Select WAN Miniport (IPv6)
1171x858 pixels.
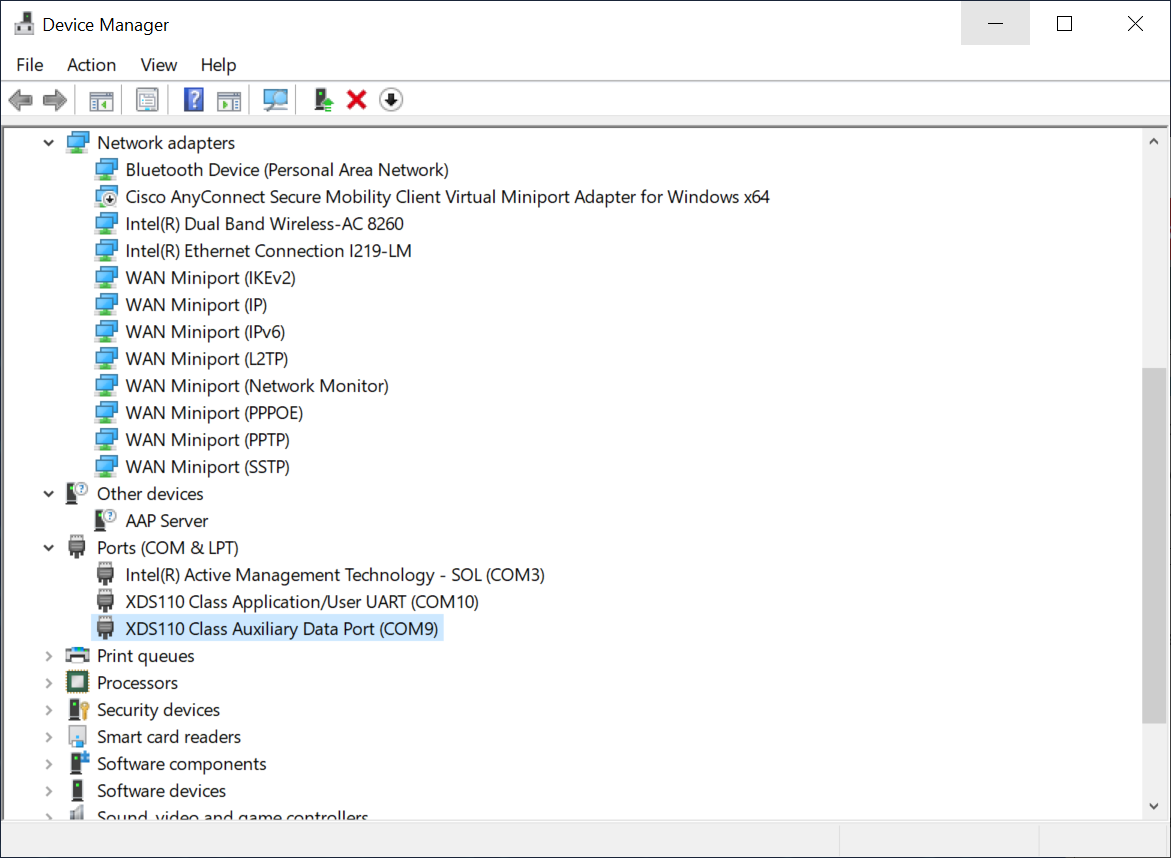[x=205, y=332]
